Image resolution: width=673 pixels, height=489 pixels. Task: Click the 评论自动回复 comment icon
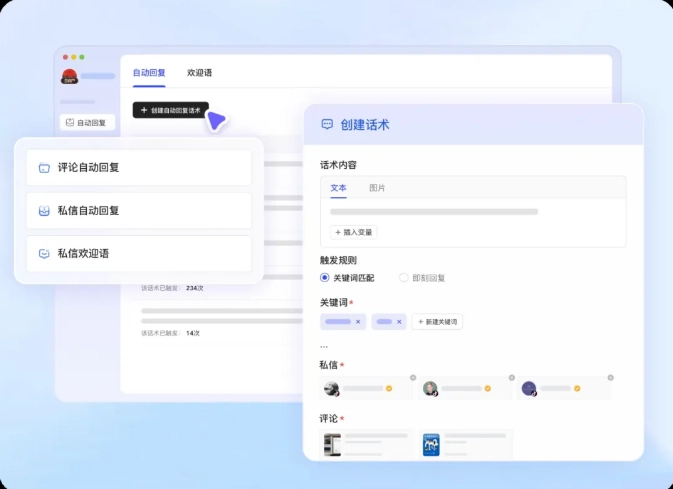click(x=44, y=168)
